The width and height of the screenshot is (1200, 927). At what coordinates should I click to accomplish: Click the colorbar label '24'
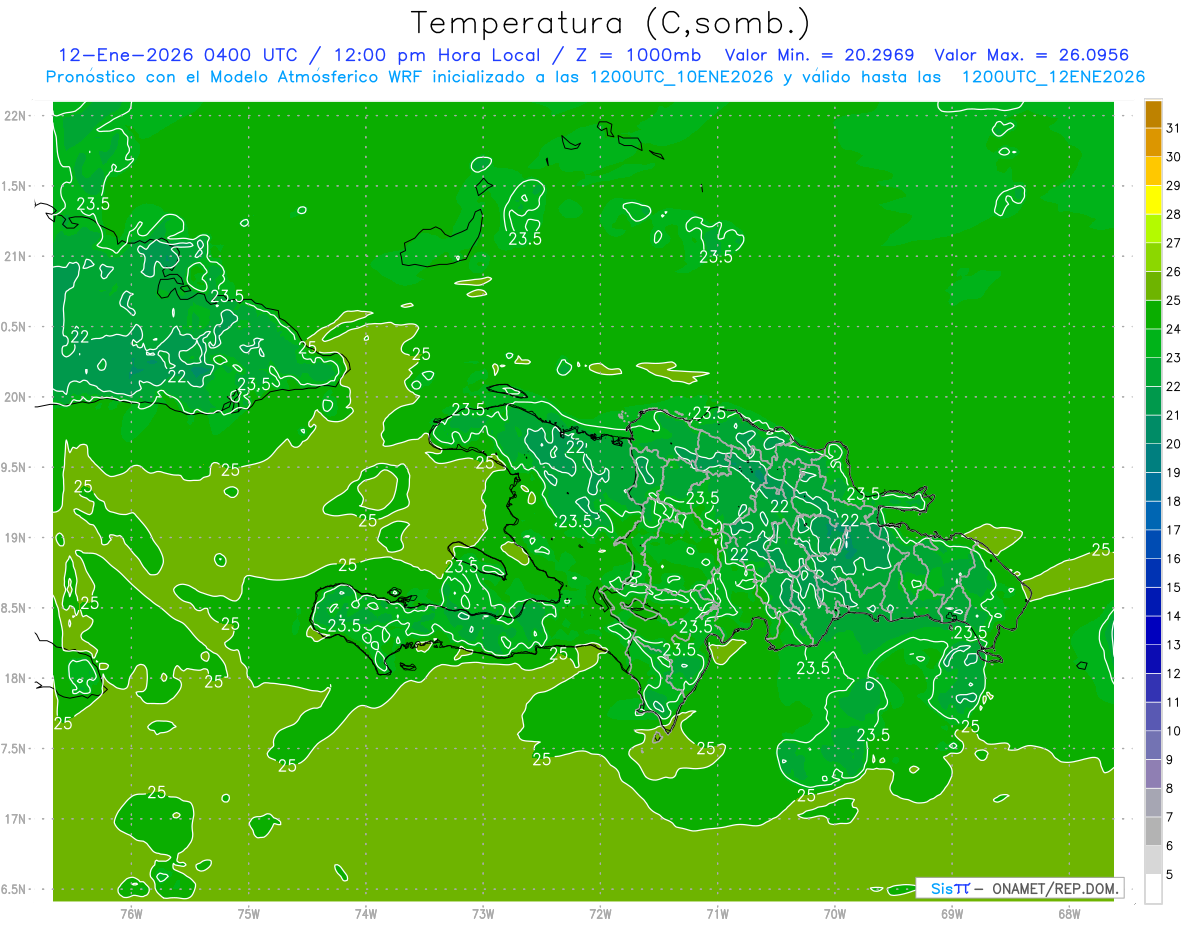[1174, 329]
